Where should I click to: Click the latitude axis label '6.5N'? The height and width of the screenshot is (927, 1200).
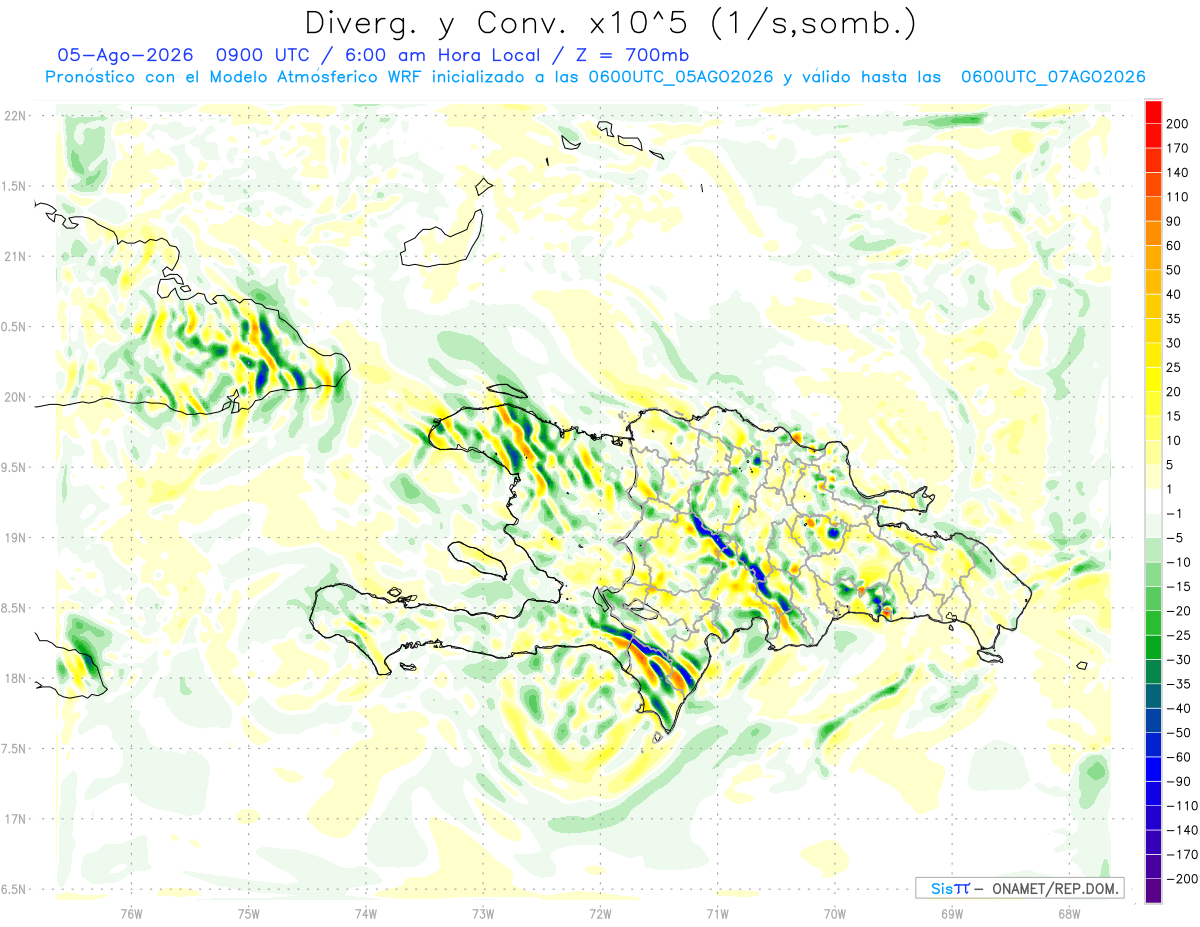click(14, 890)
